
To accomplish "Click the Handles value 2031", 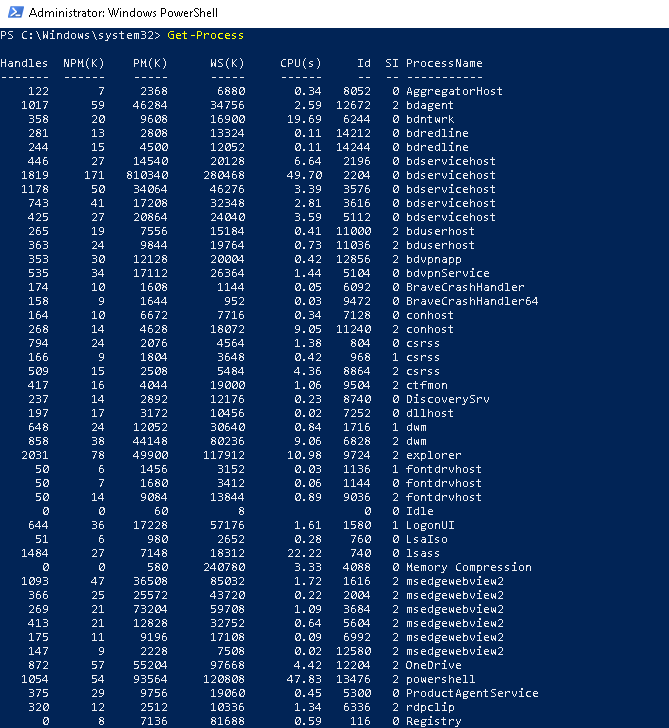I will point(35,455).
